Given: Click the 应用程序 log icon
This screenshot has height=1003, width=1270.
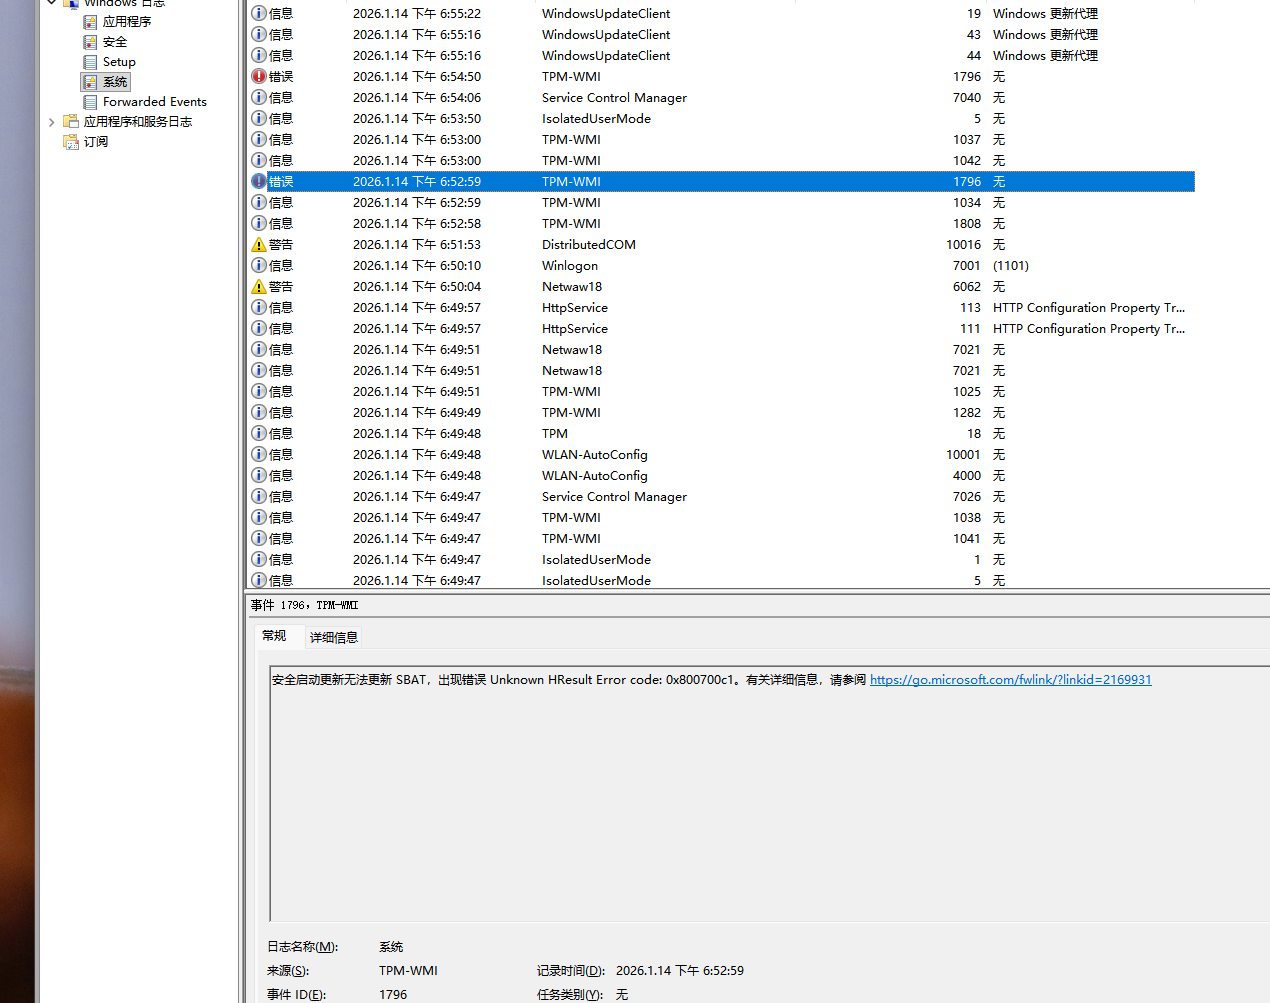Looking at the screenshot, I should pos(90,21).
